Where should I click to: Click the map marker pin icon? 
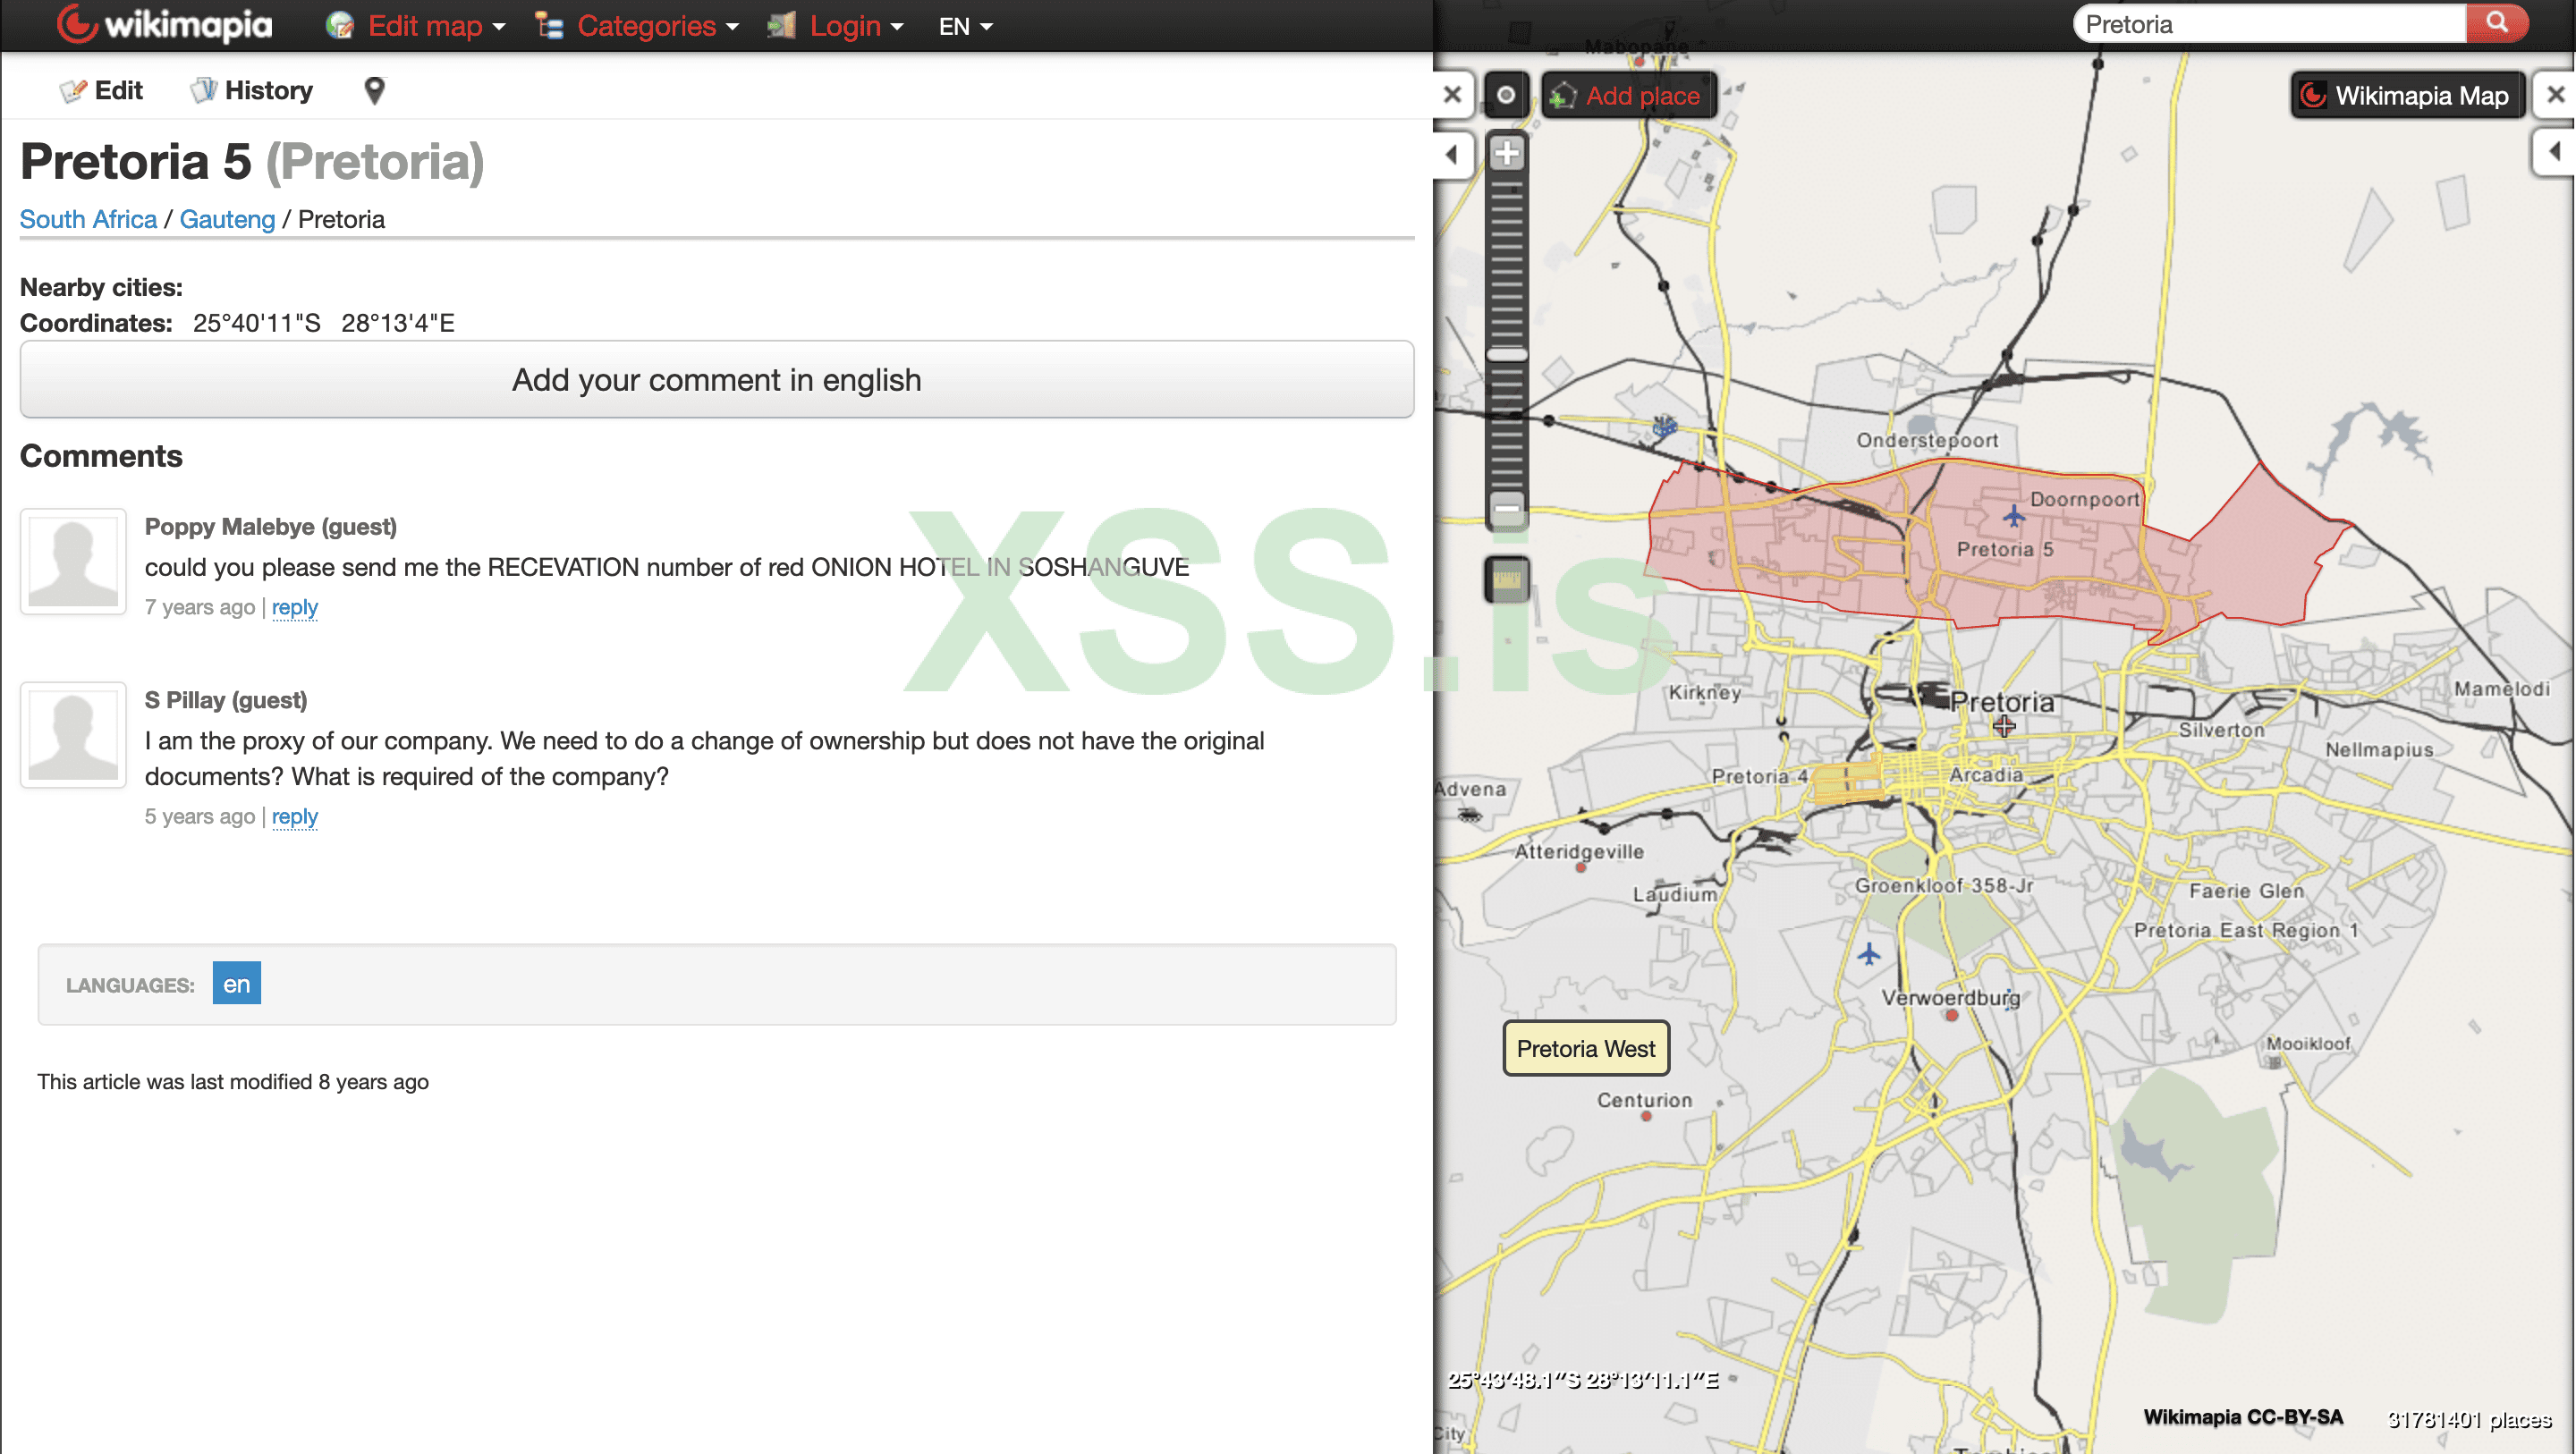pyautogui.click(x=374, y=91)
